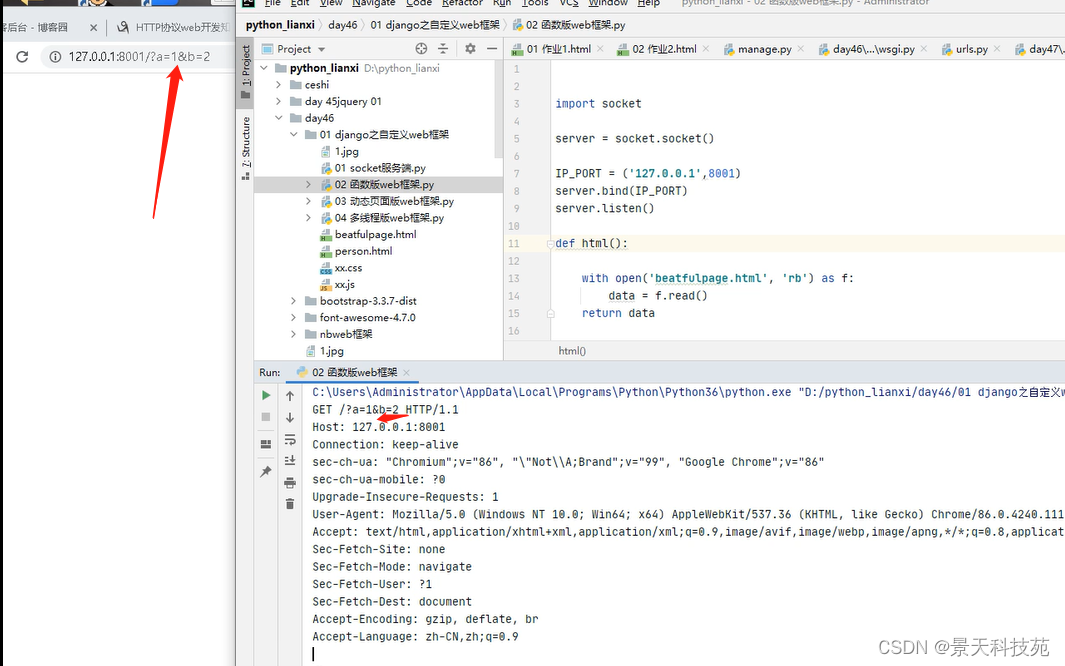Viewport: 1065px width, 666px height.
Task: Click the grey Stop square in Run panel
Action: tap(266, 417)
